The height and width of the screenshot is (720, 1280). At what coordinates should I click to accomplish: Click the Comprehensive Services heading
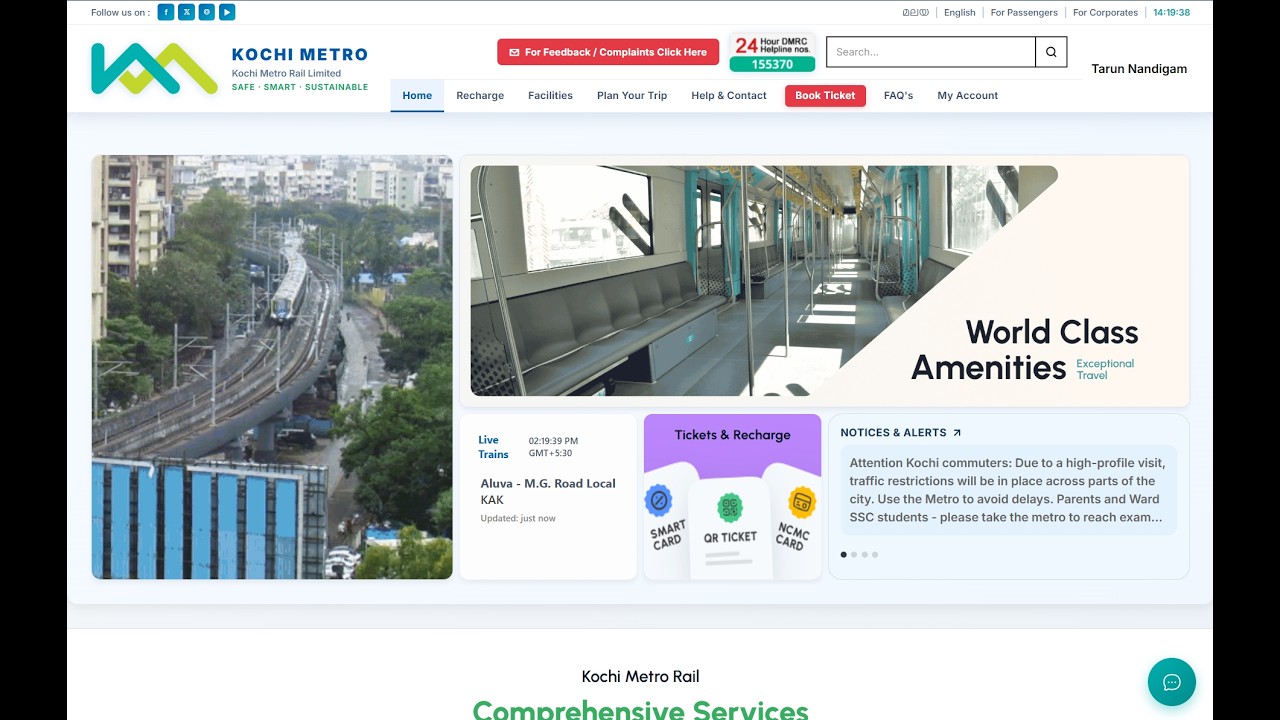coord(640,710)
